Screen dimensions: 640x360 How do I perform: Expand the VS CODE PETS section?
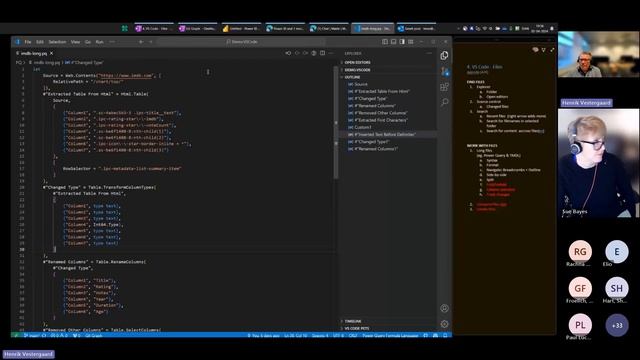click(356, 328)
